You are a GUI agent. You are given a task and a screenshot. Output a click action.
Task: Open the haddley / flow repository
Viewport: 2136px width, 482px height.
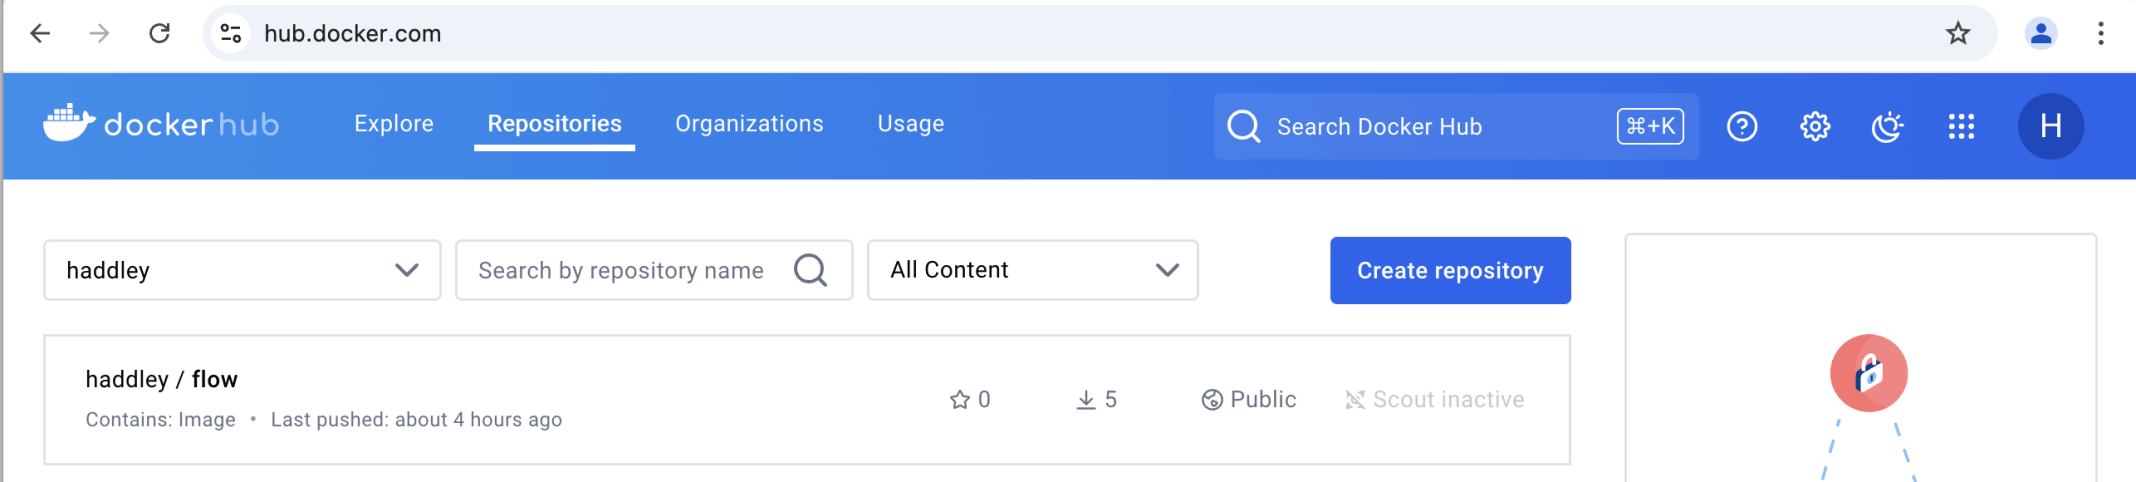[162, 380]
